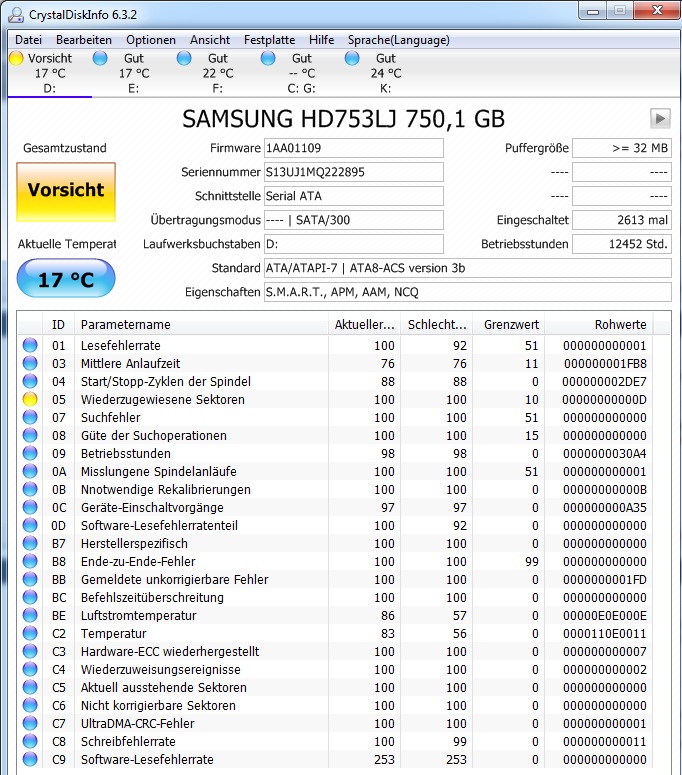
Task: Select the Nicht korrigierbare Sektoren row text
Action: coord(158,705)
